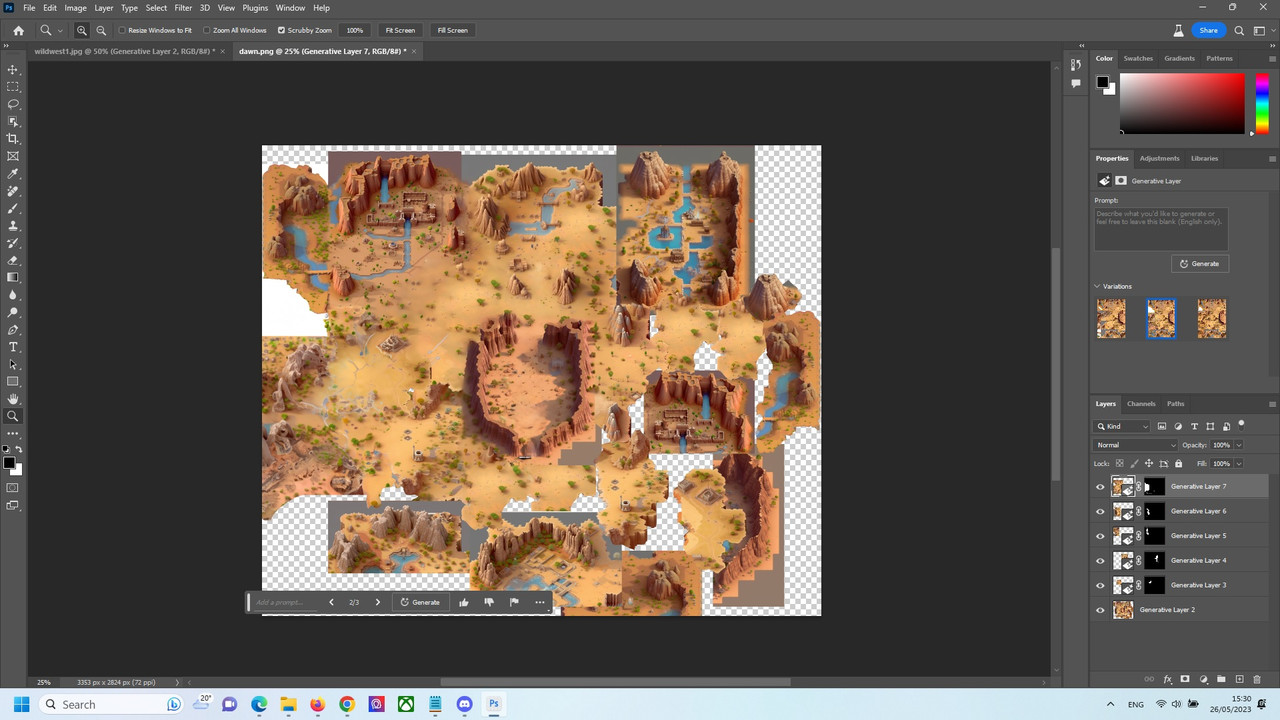Select the Lasso tool
Viewport: 1280px width, 720px height.
coord(13,104)
